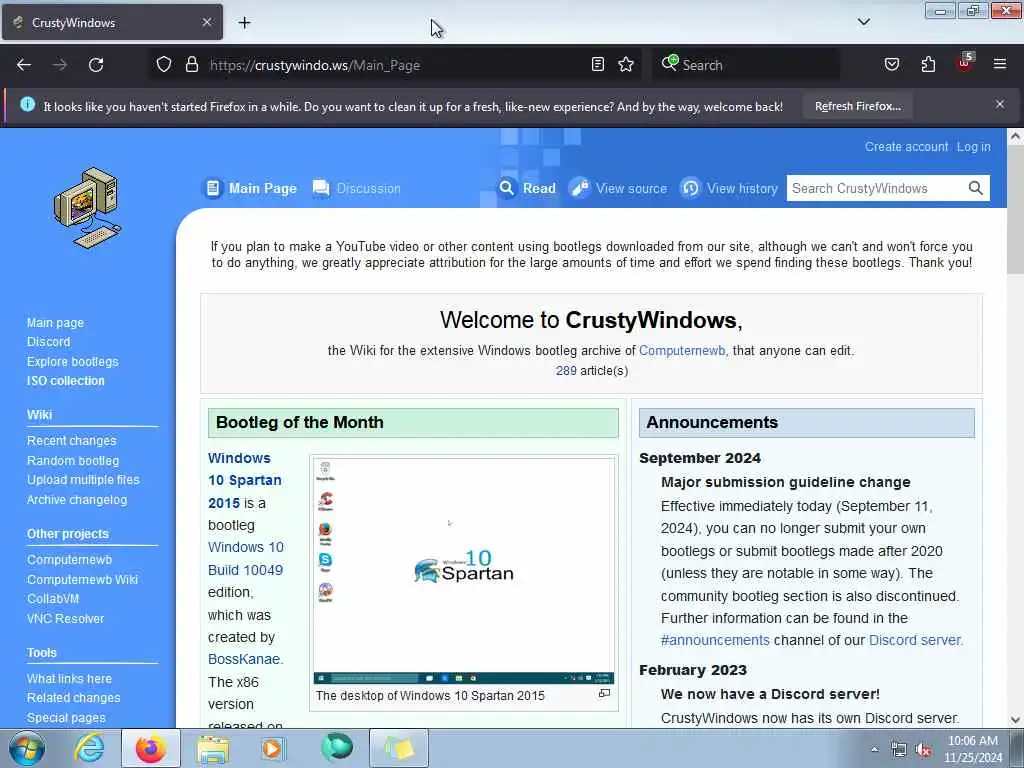
Task: Open Recent changes in the sidebar
Action: [x=71, y=441]
